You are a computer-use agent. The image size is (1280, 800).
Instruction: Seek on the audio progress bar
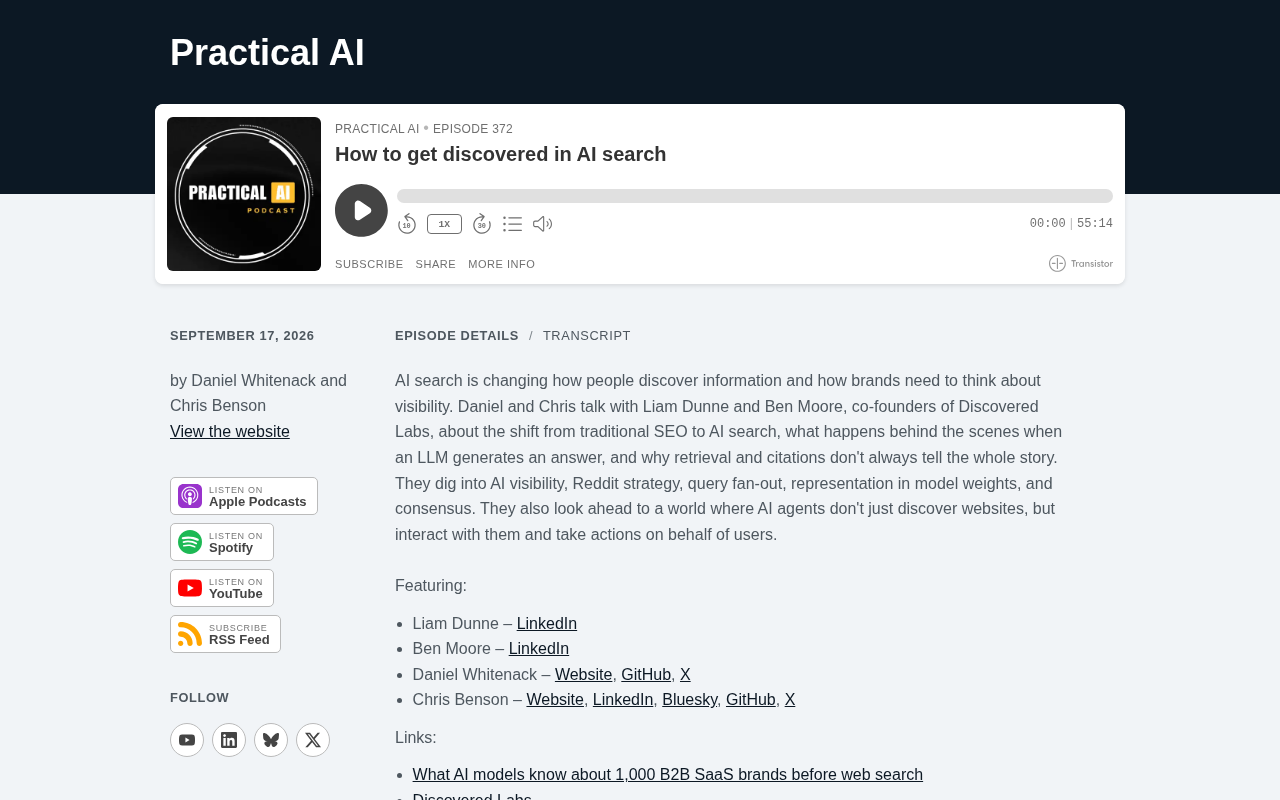pos(755,196)
